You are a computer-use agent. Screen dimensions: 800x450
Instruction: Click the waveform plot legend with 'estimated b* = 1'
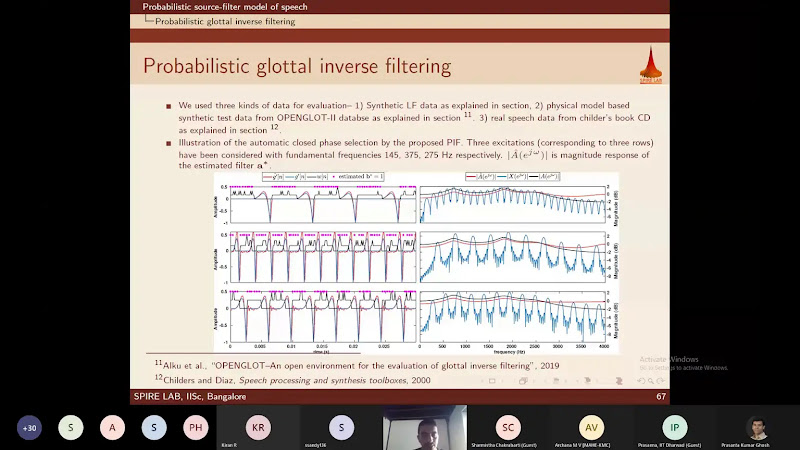pos(323,177)
